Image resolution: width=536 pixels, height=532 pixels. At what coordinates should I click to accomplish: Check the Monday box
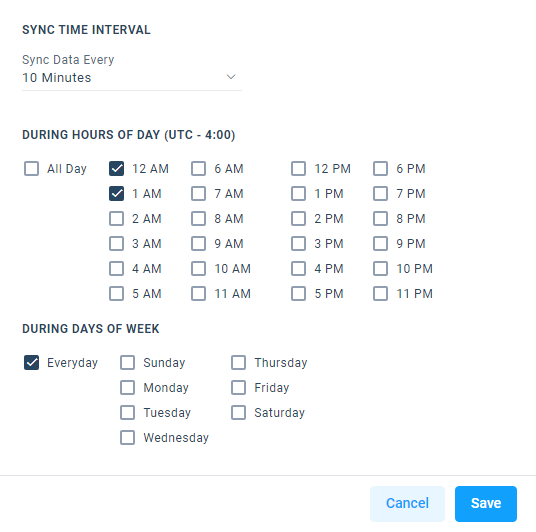128,387
